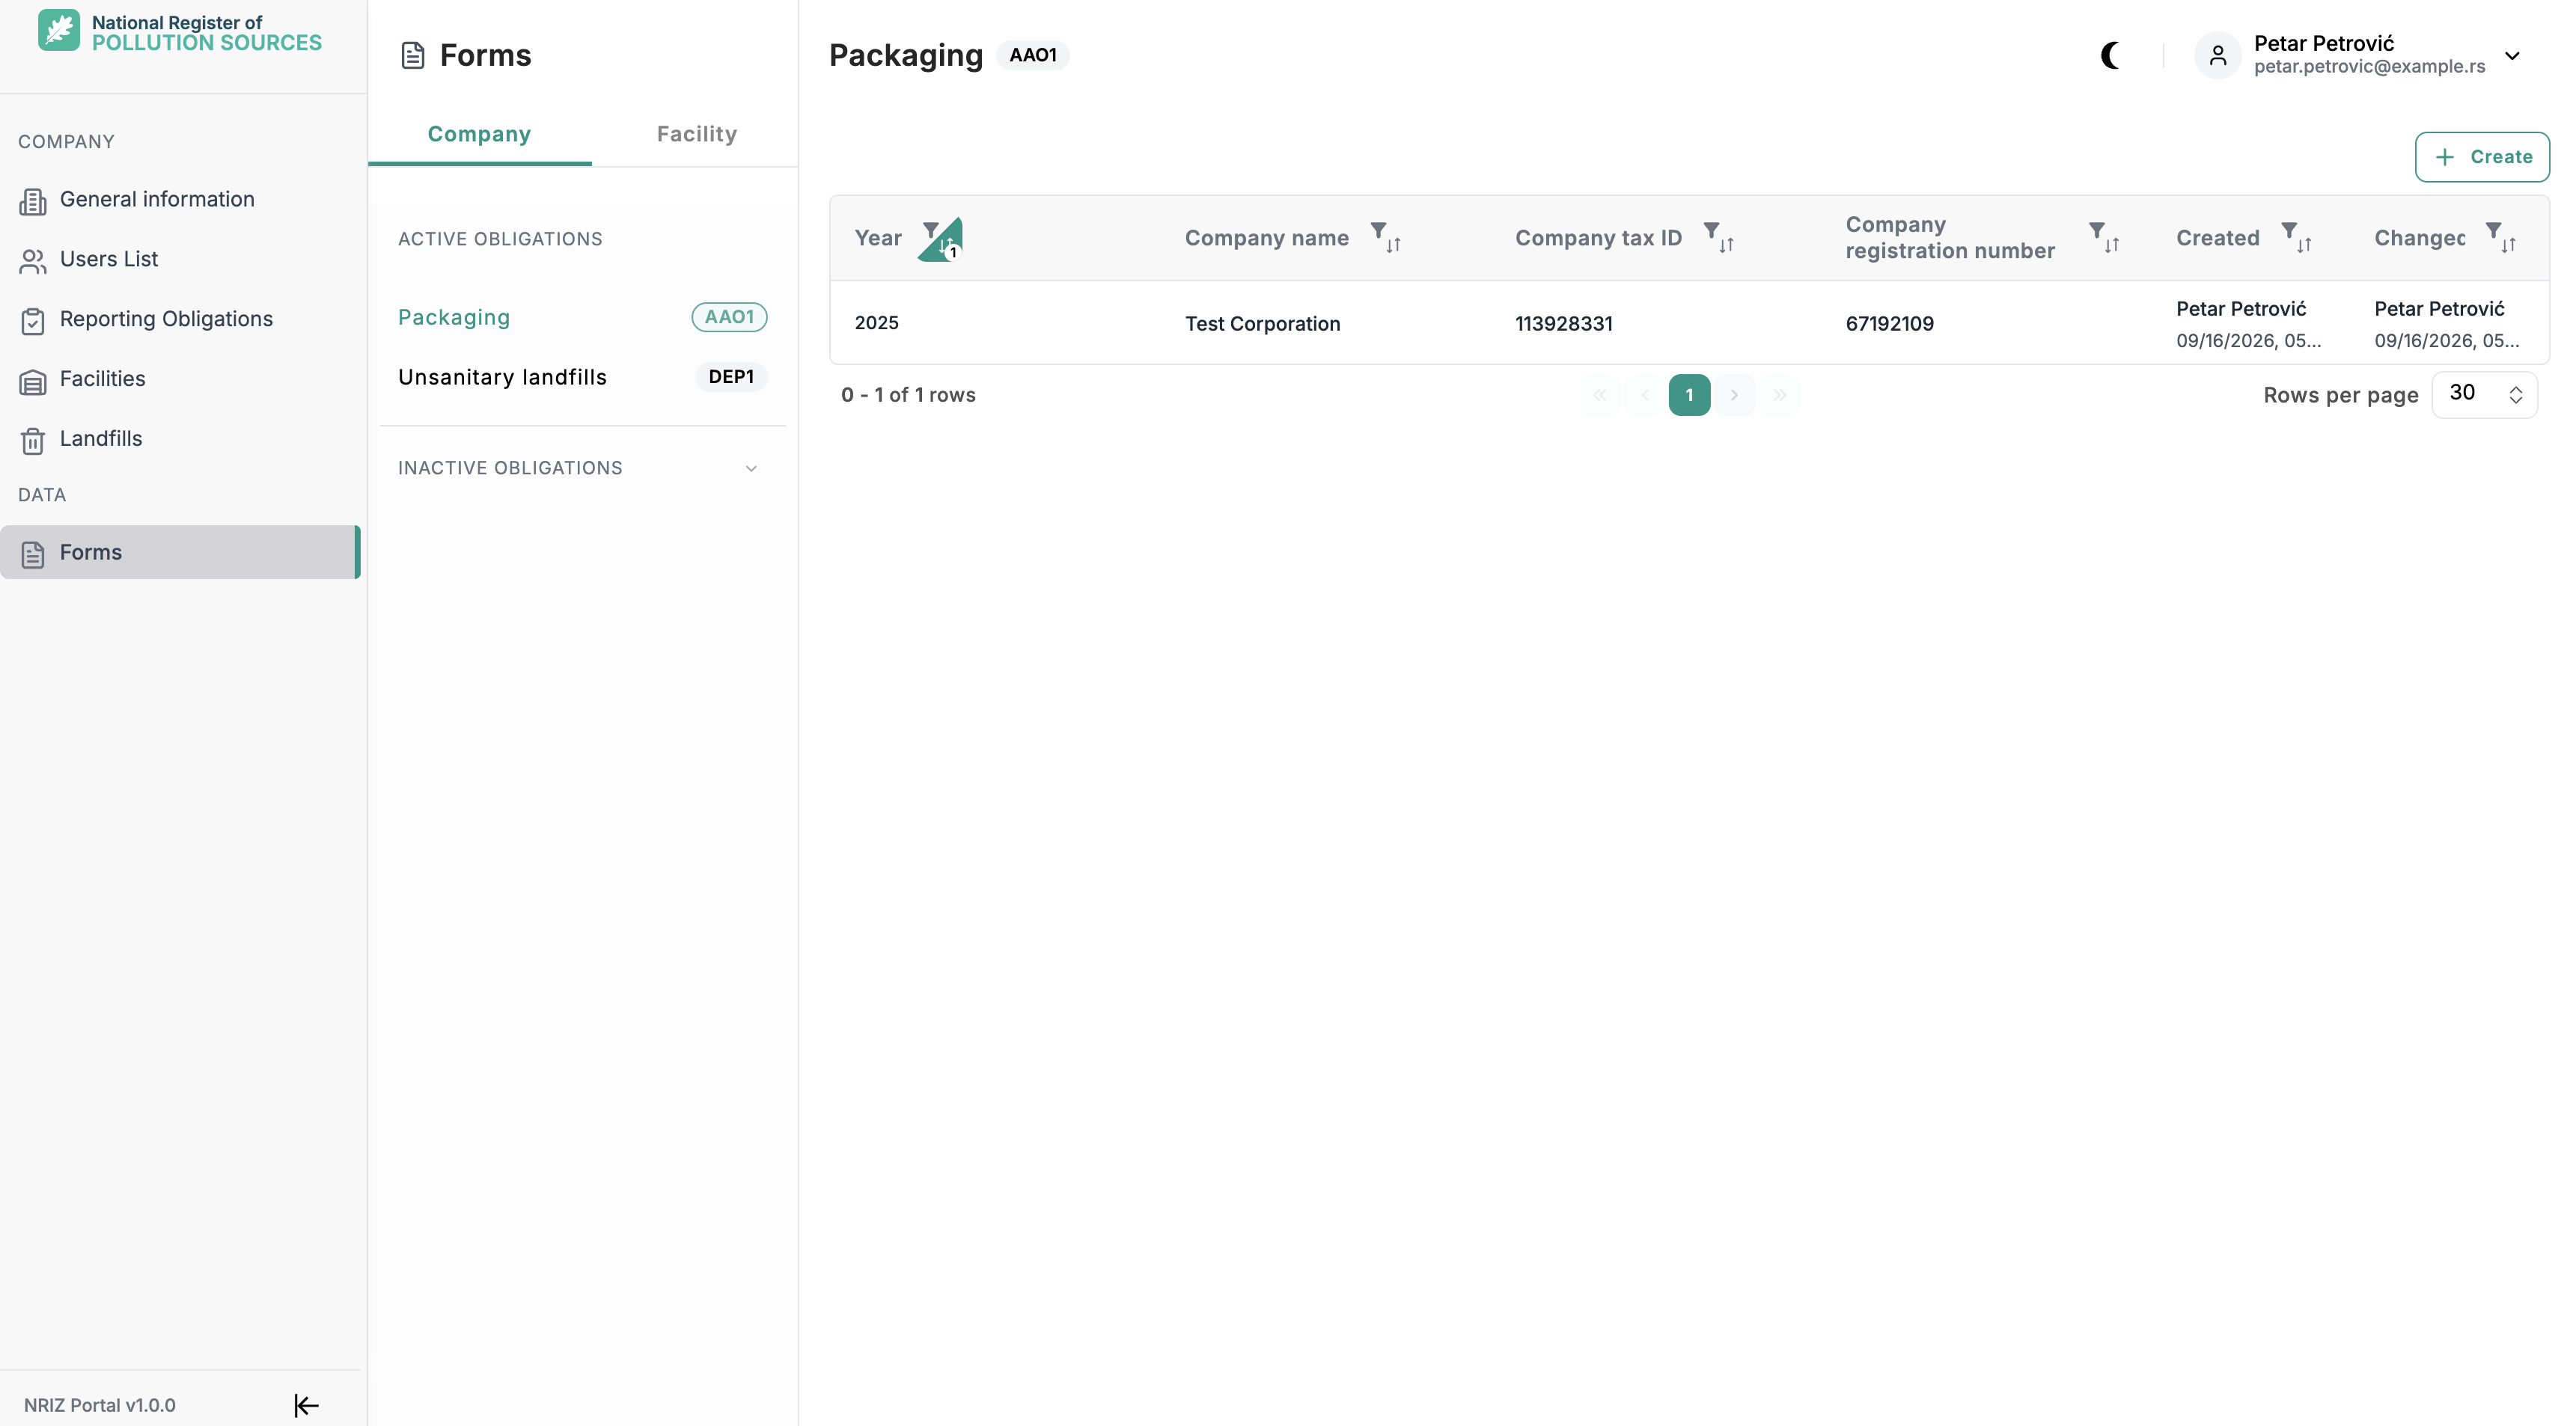
Task: Click the NRIZ Portal v1.0.0 version text
Action: coord(100,1405)
